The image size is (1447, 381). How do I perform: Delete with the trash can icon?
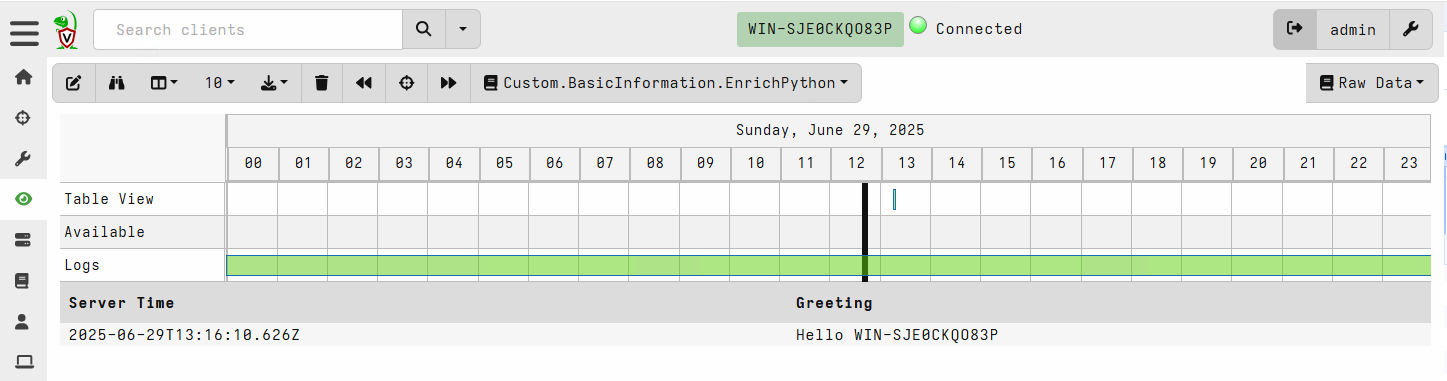[321, 83]
